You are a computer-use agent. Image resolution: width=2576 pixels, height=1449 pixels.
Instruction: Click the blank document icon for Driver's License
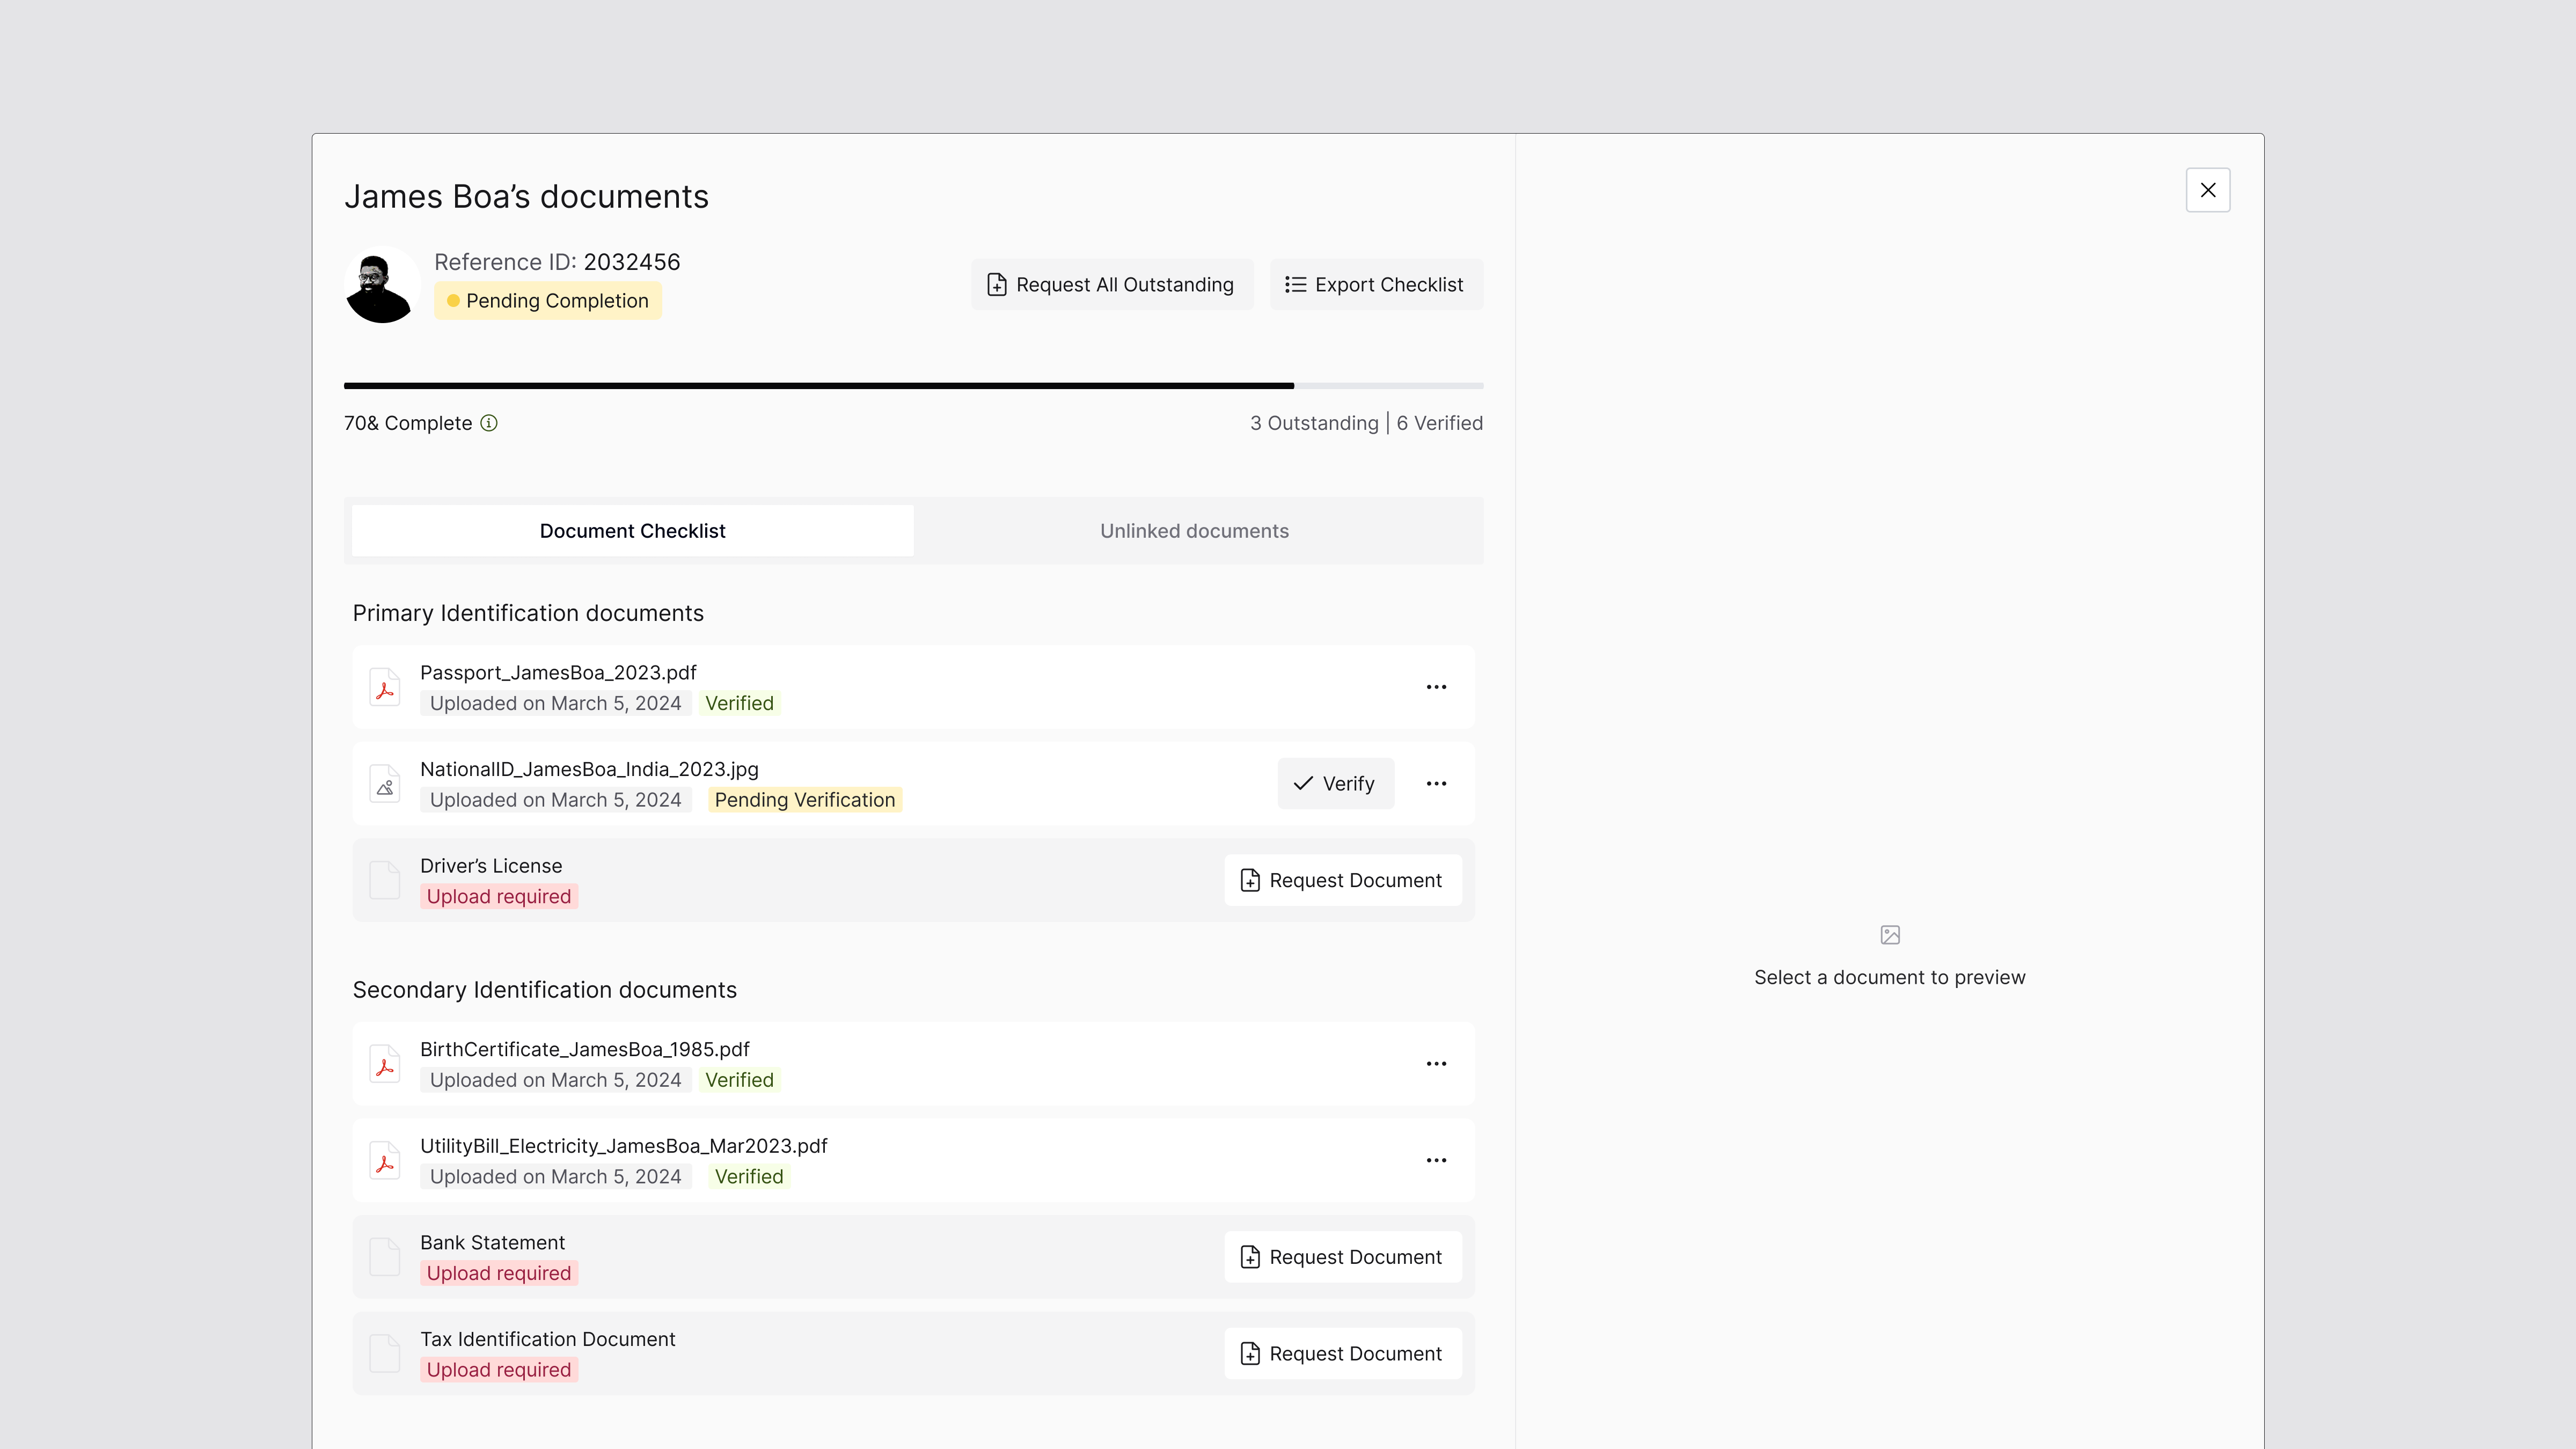[385, 880]
